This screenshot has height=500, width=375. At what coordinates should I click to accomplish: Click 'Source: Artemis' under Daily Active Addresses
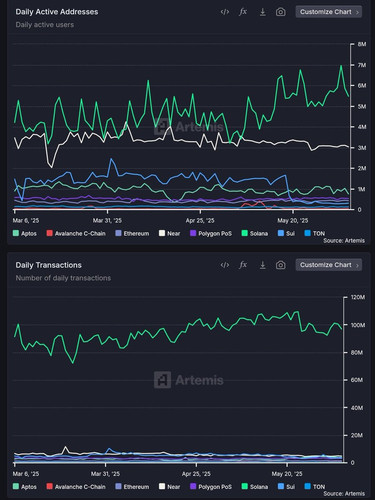click(344, 240)
